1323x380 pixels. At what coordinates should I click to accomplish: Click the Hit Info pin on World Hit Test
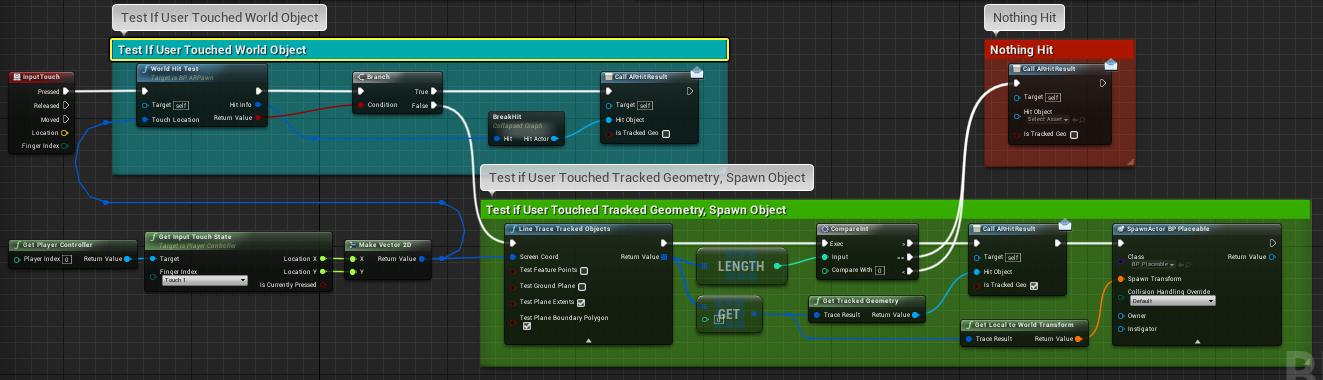[x=259, y=104]
